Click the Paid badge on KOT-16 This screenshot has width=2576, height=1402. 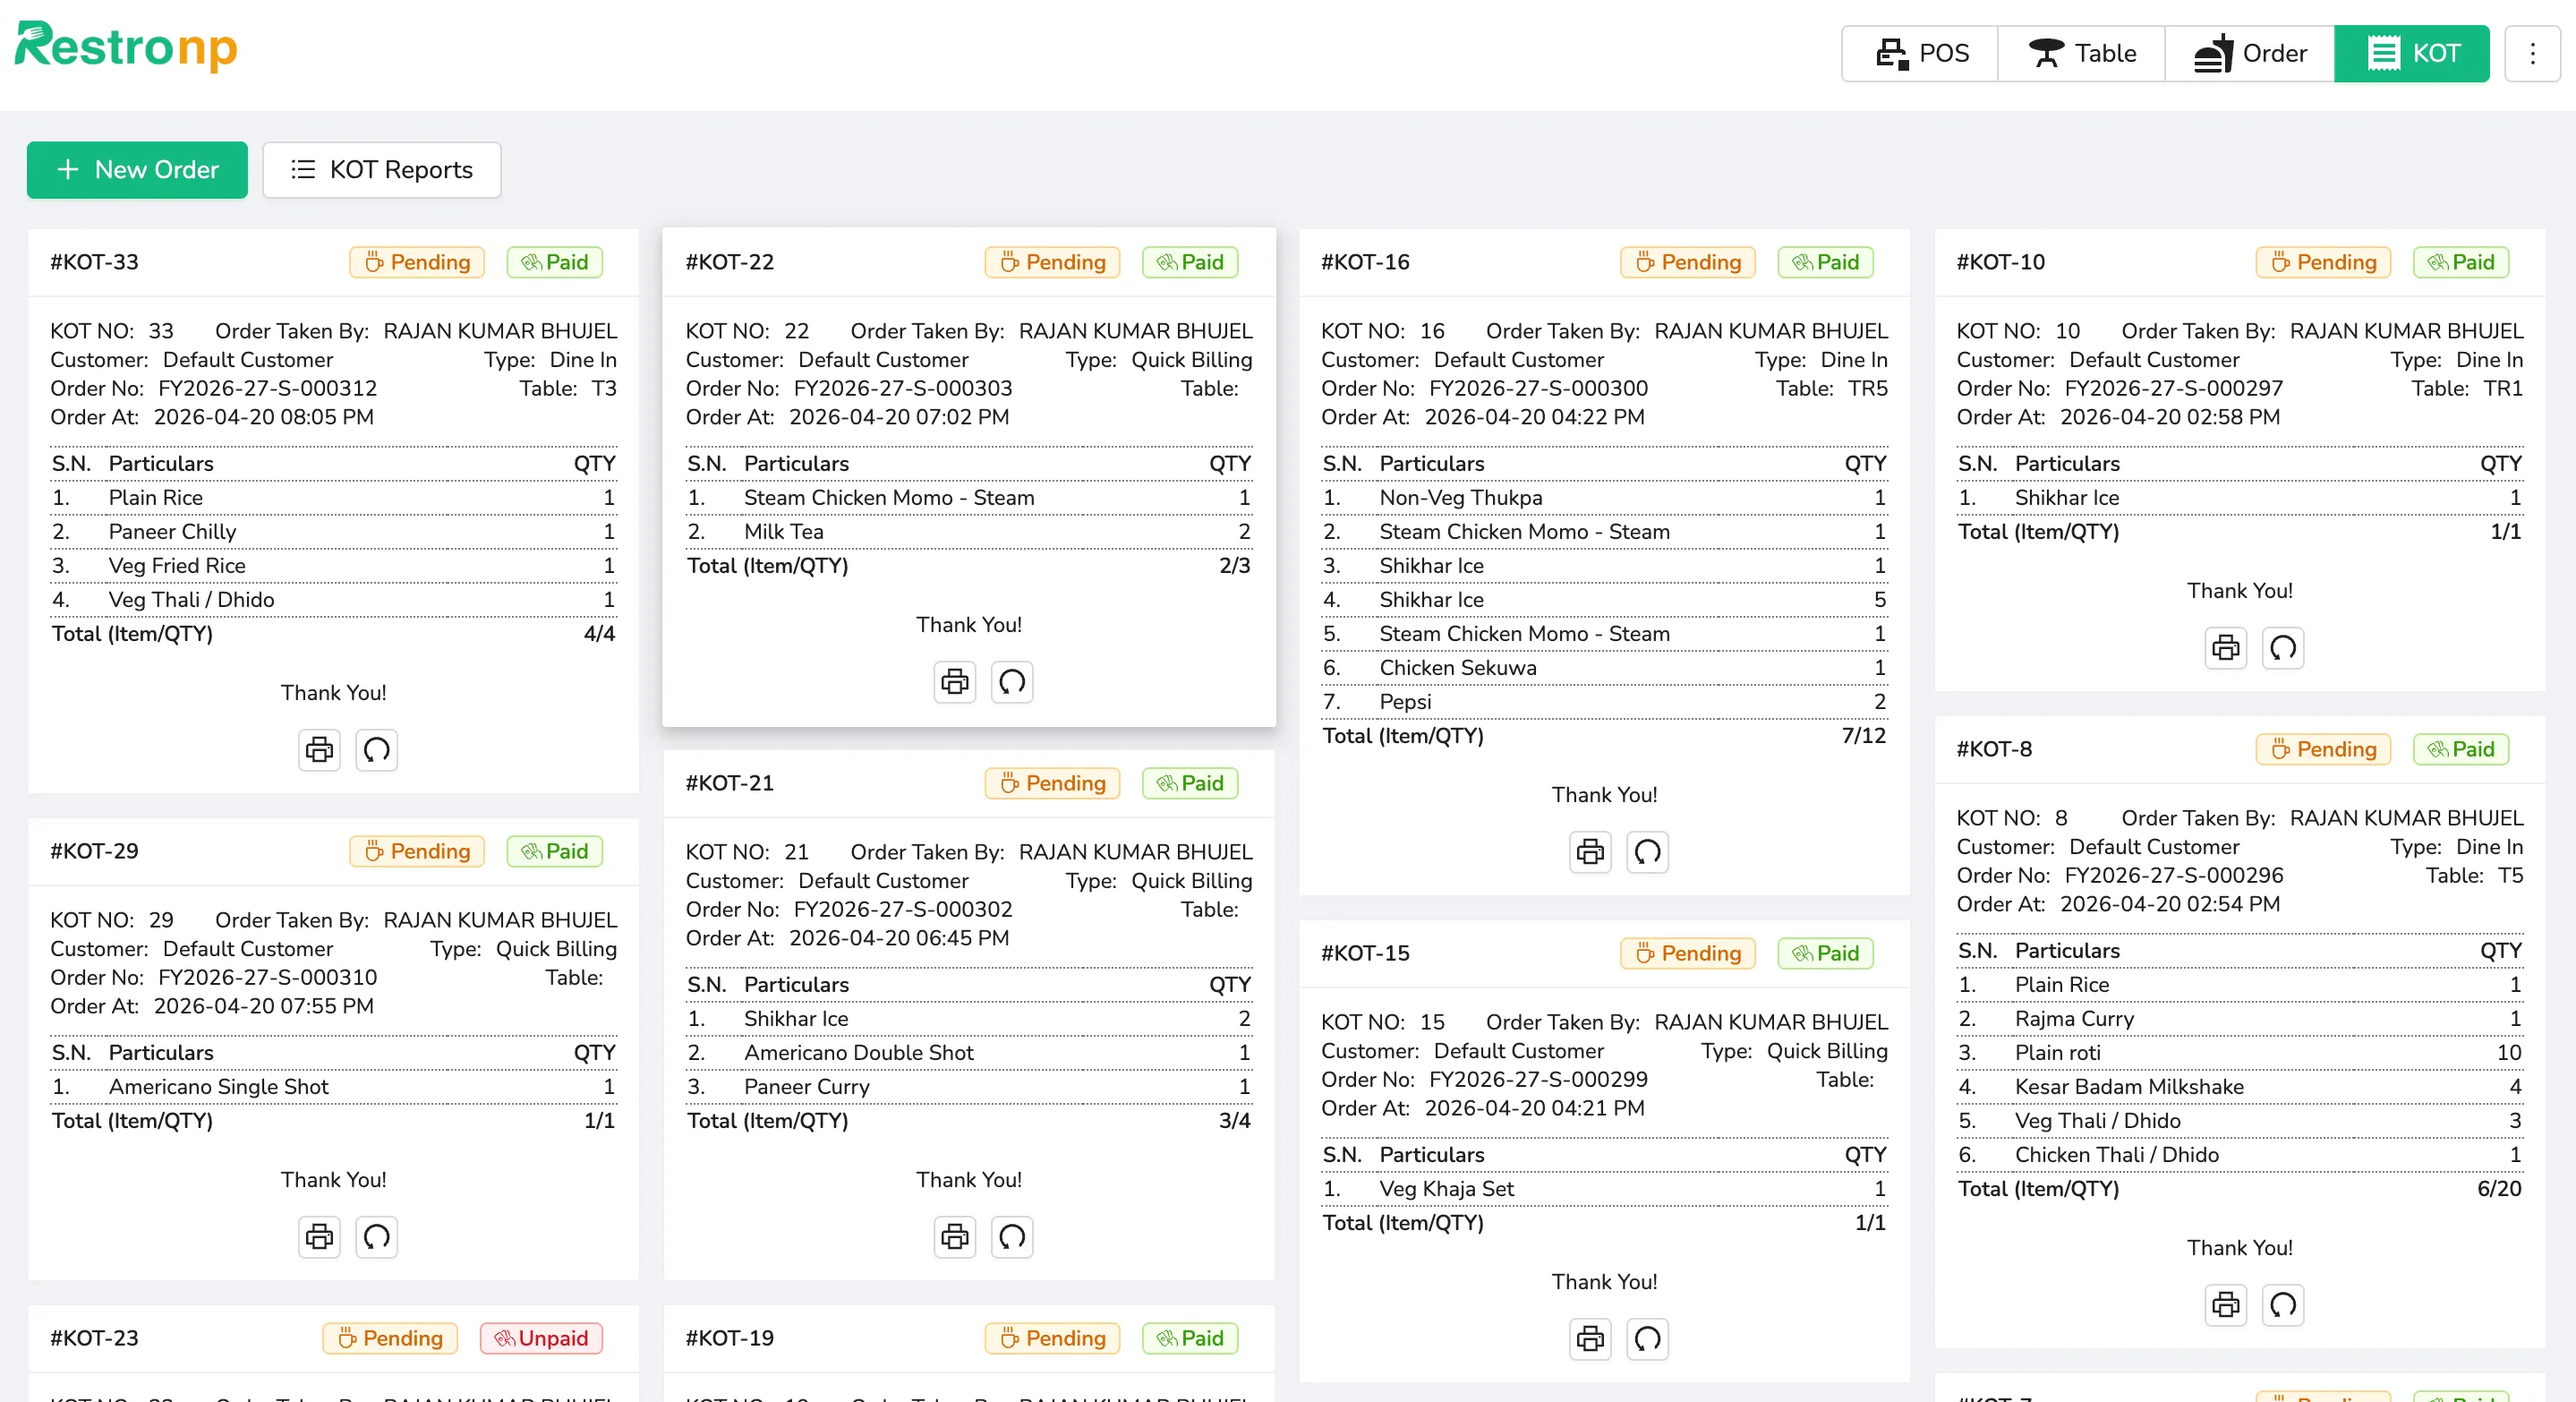(1825, 262)
